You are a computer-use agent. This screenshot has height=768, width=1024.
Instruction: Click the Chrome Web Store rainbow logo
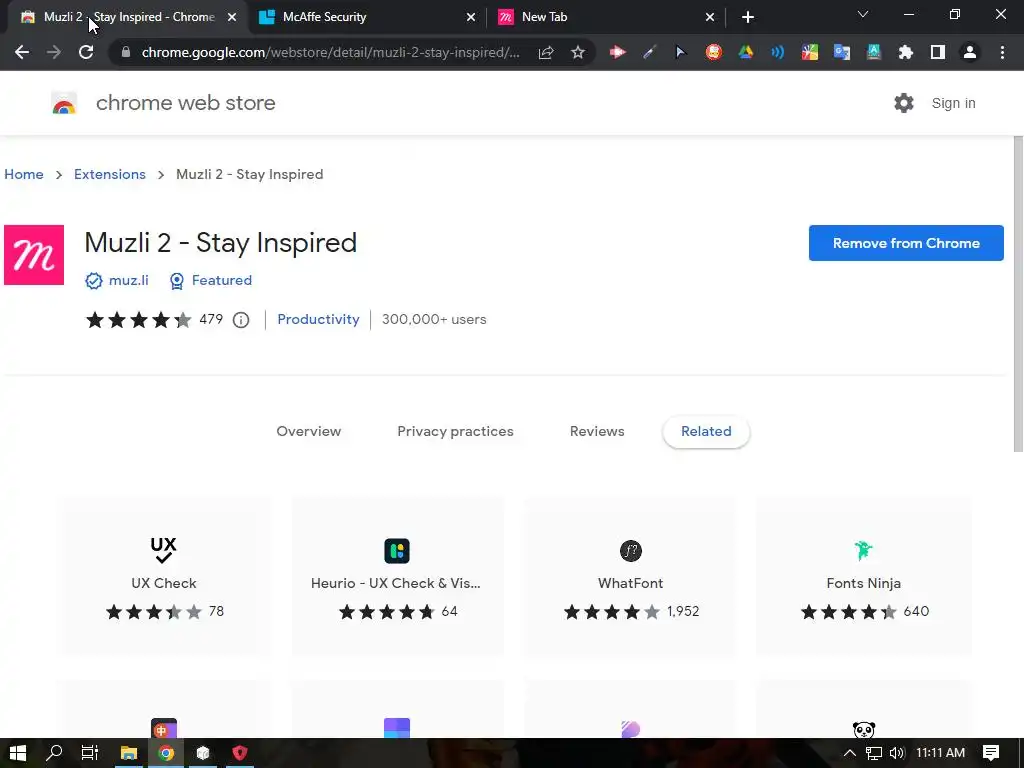point(64,103)
